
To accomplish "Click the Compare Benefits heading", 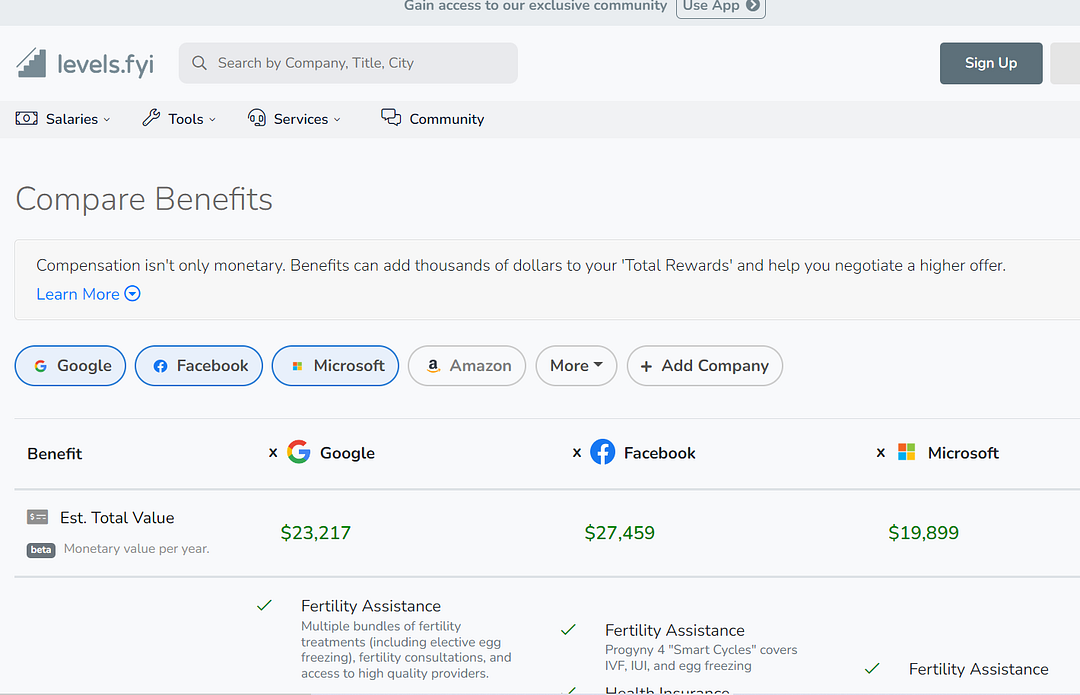I will pyautogui.click(x=144, y=199).
